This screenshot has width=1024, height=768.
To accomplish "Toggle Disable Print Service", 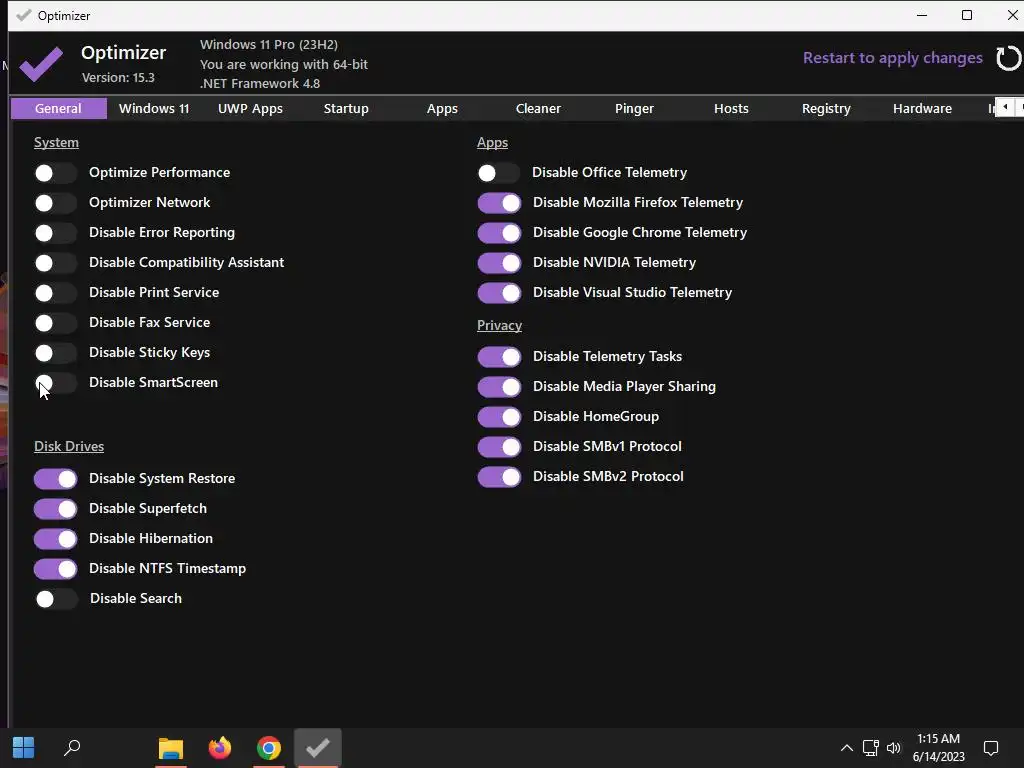I will pos(56,293).
